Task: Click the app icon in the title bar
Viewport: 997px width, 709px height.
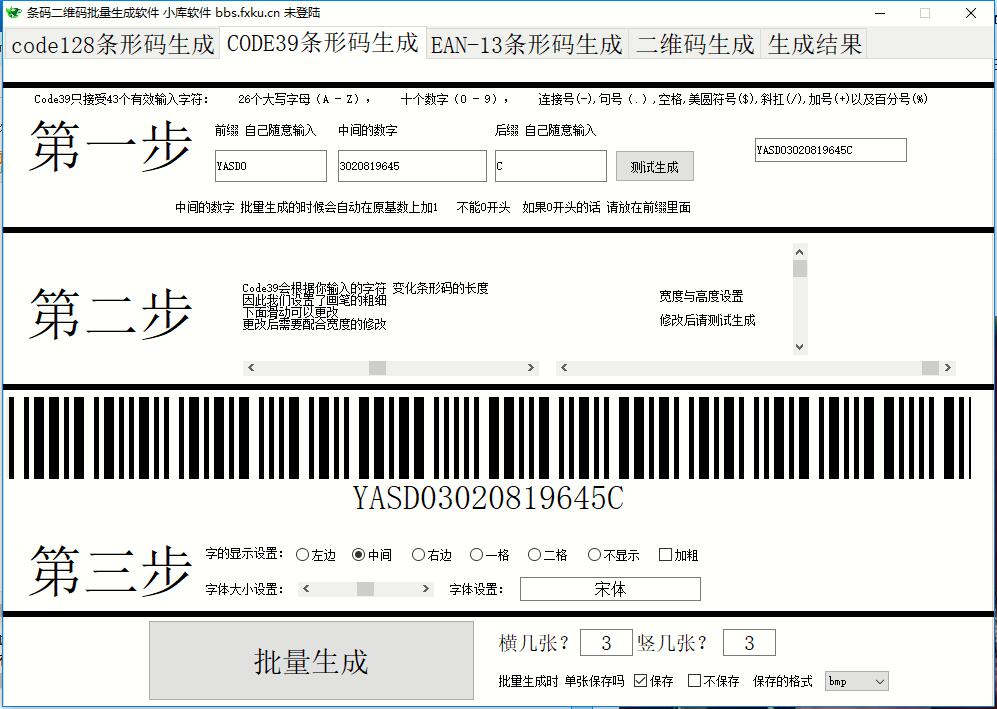Action: click(x=13, y=12)
